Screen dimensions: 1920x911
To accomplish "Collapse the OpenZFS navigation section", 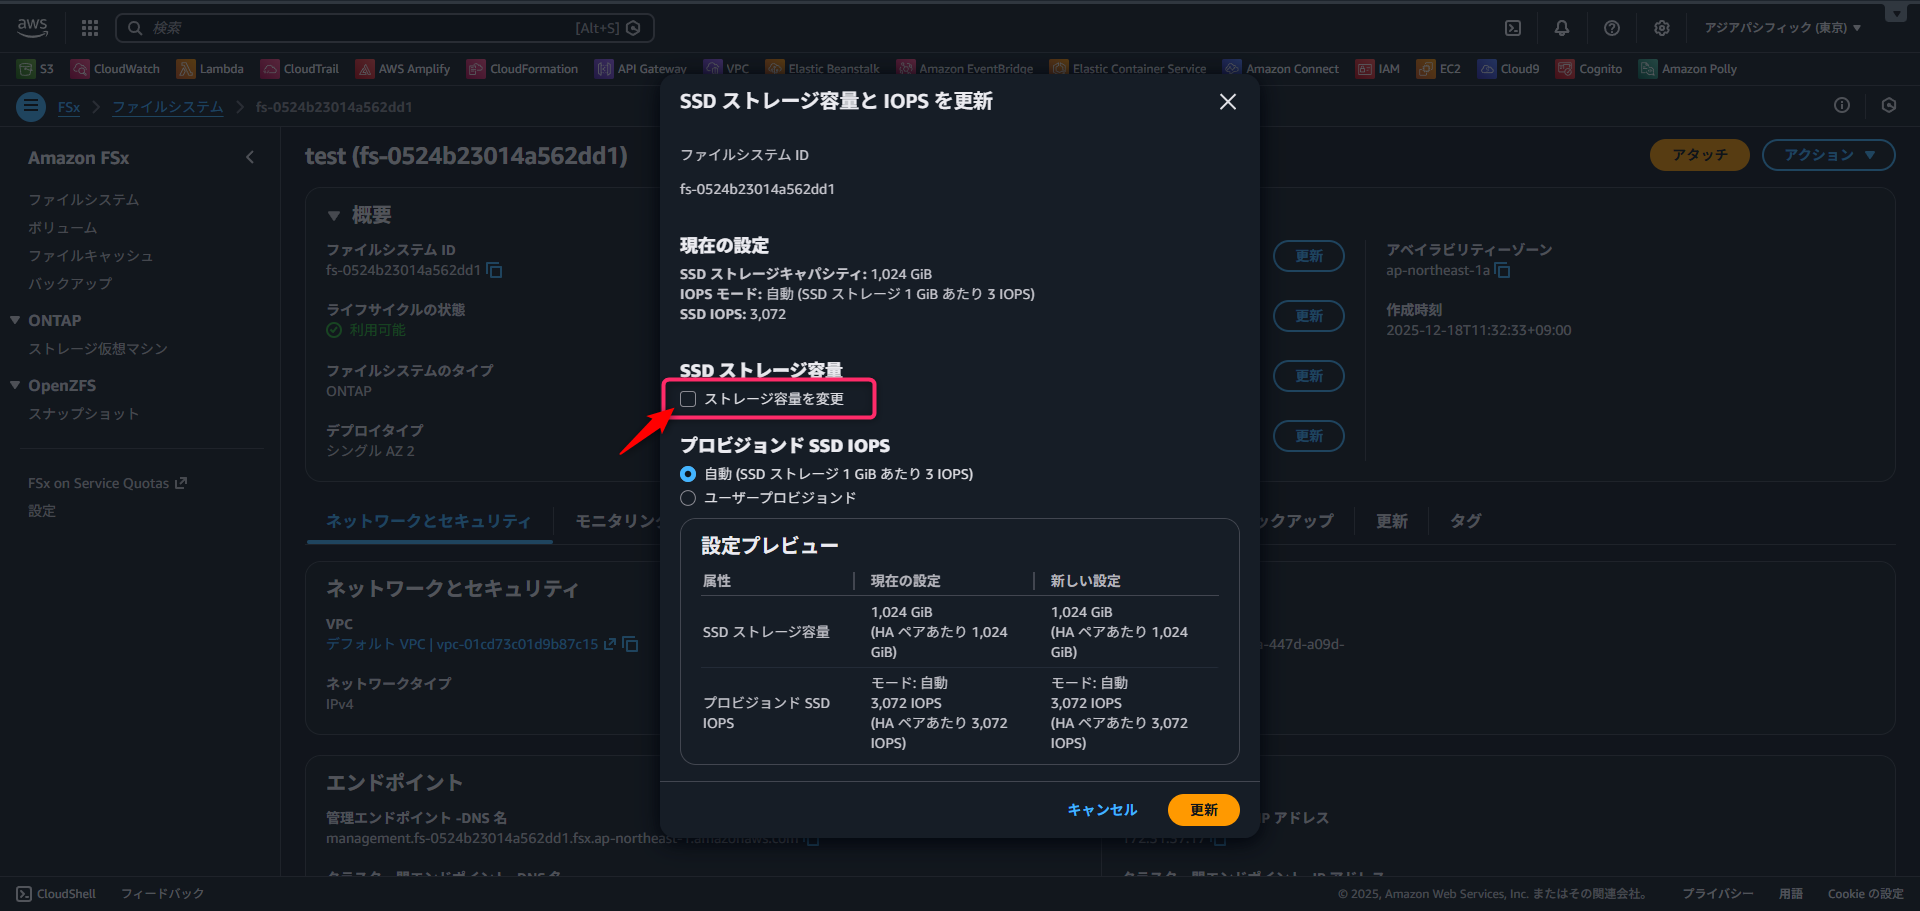I will tap(15, 385).
